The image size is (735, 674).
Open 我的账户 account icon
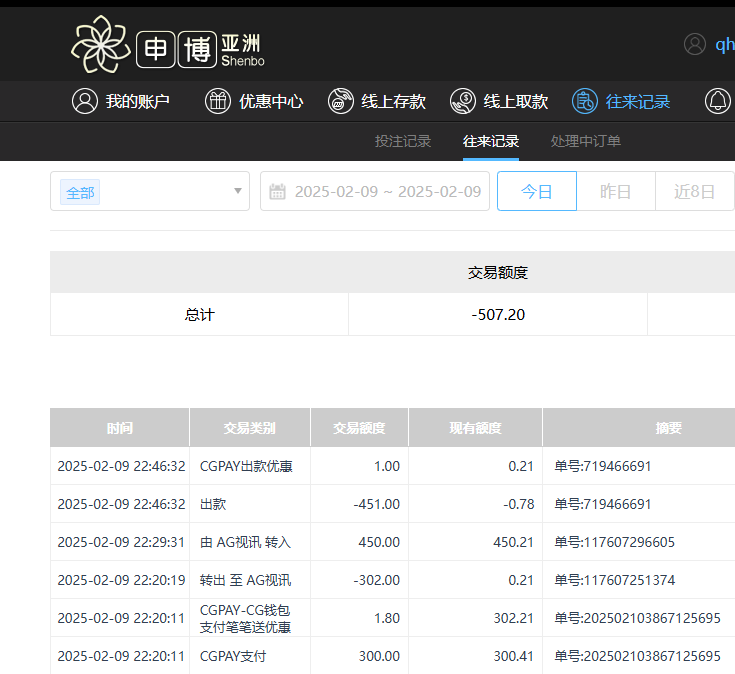85,101
